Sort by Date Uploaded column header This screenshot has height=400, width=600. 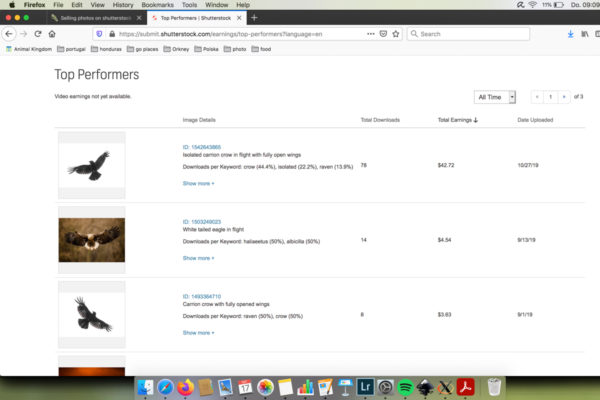pos(535,120)
